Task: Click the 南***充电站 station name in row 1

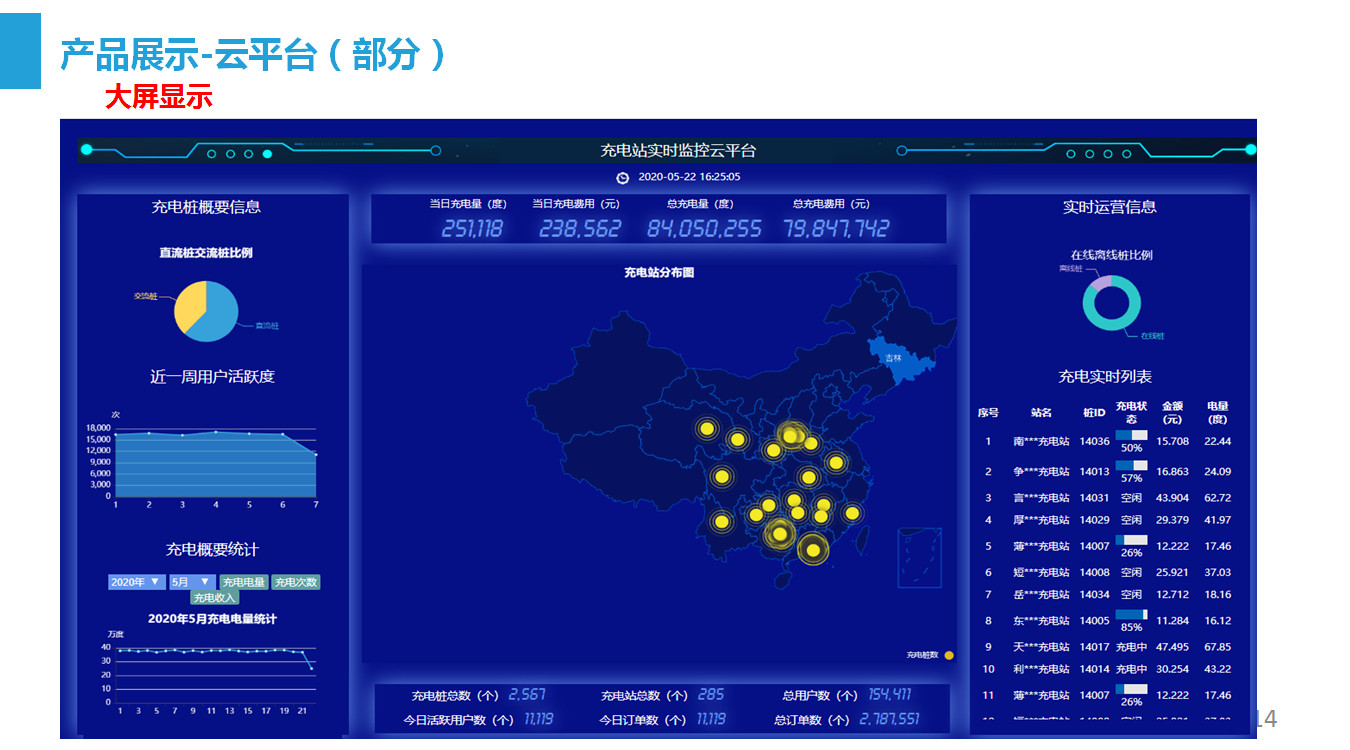Action: [1040, 441]
